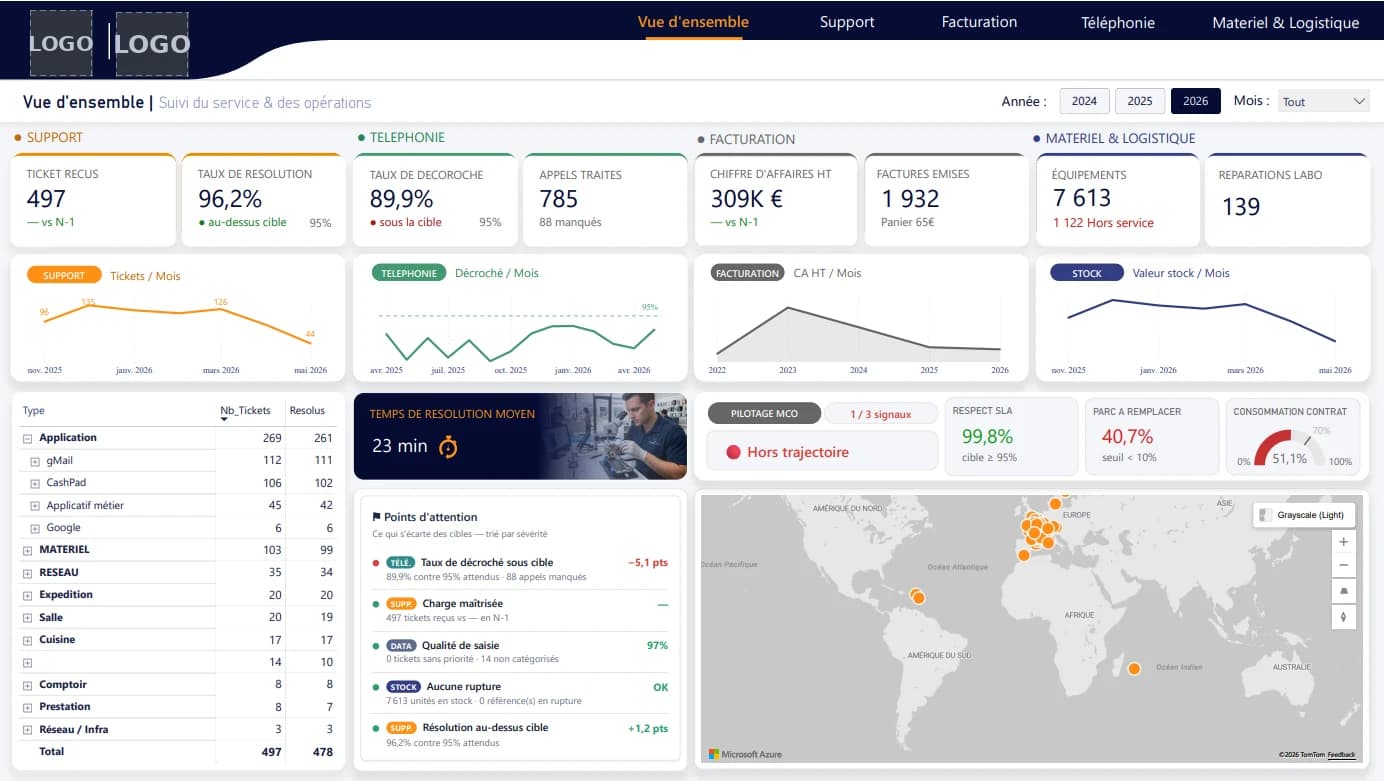
Task: Click the Appels traités 785 card
Action: click(606, 200)
